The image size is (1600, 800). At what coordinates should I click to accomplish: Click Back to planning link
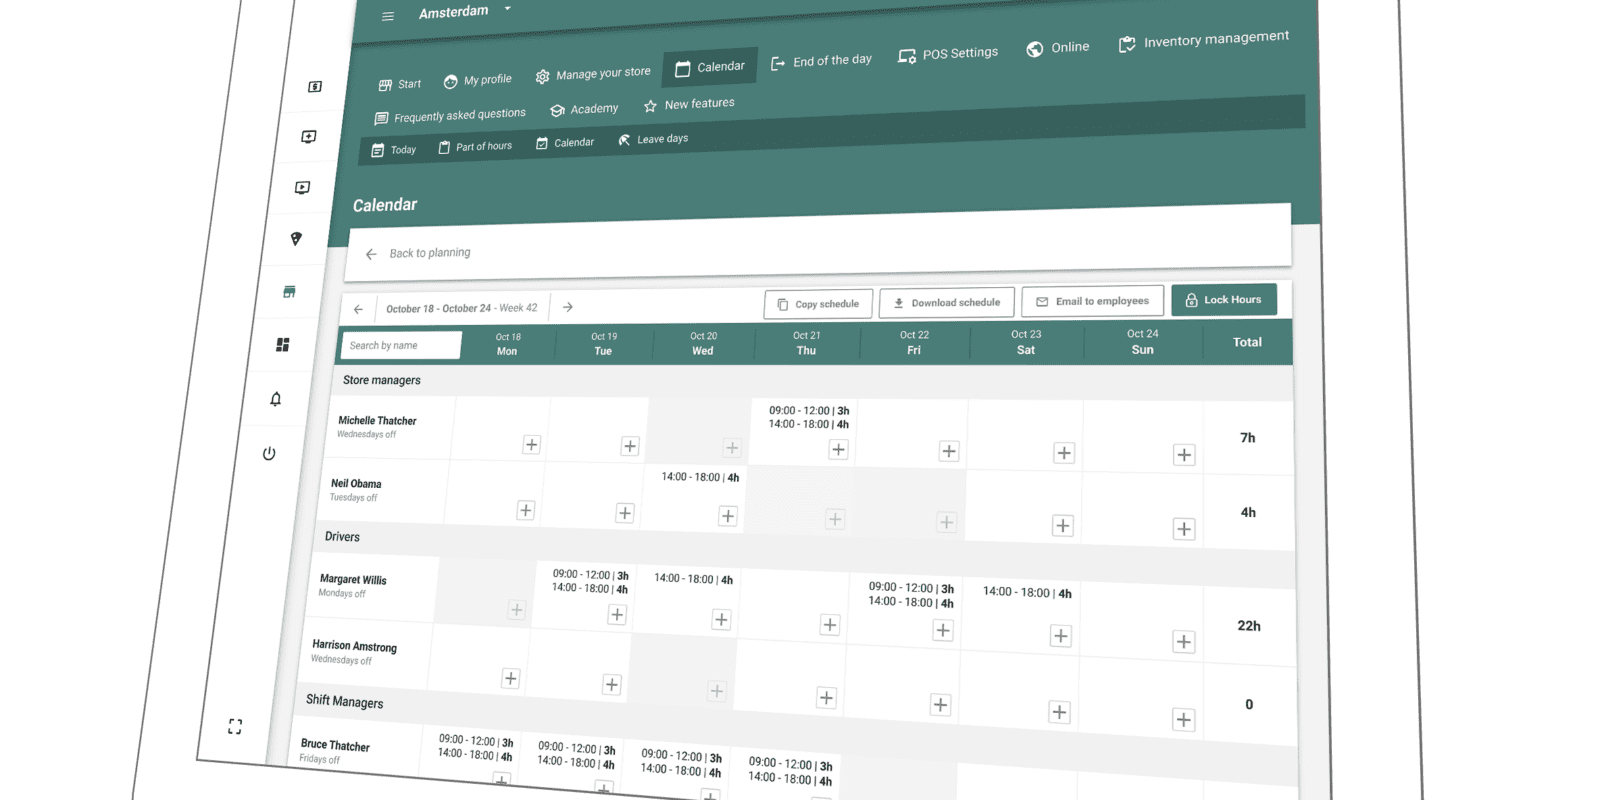pos(429,253)
